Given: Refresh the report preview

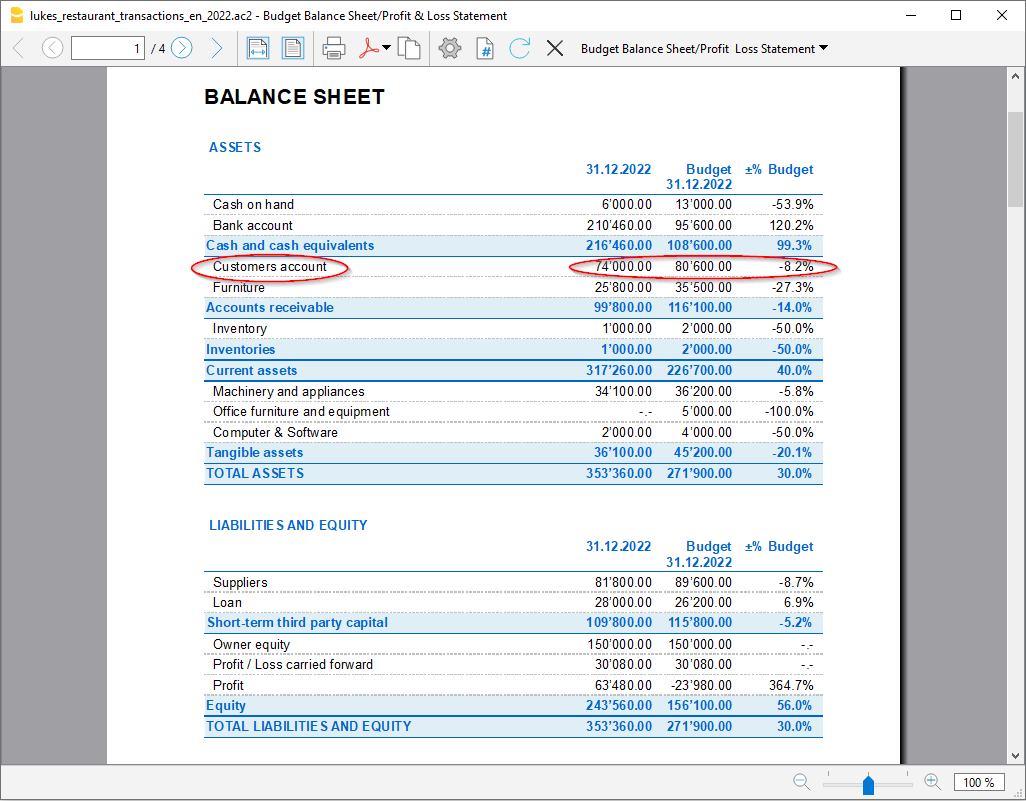Looking at the screenshot, I should pyautogui.click(x=519, y=48).
